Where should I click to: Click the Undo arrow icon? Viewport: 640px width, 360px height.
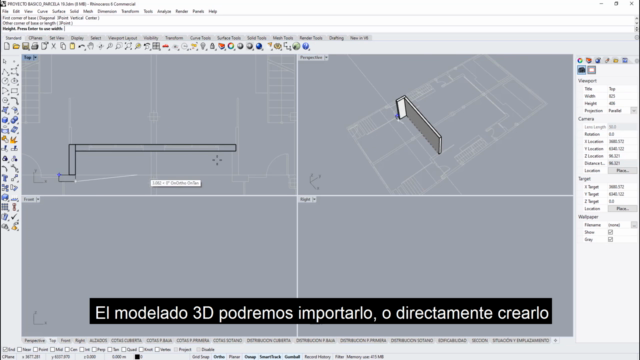82,47
